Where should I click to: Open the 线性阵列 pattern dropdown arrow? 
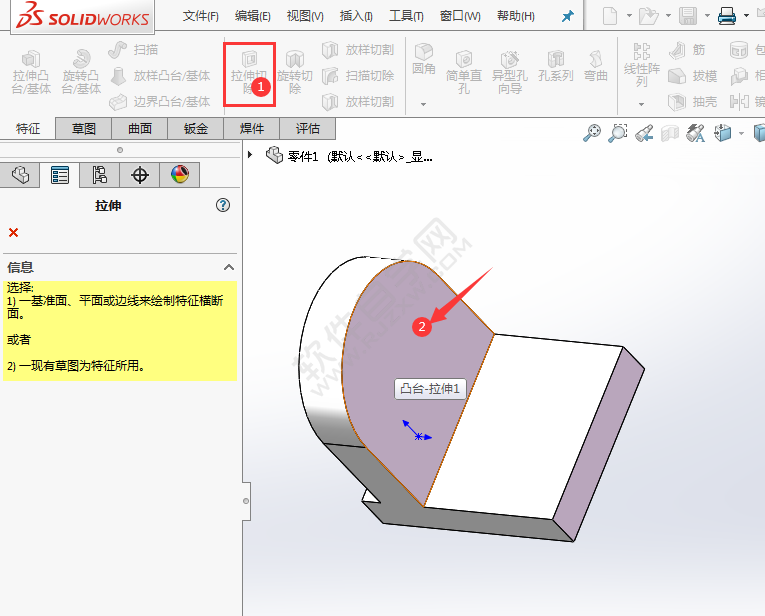(x=642, y=104)
